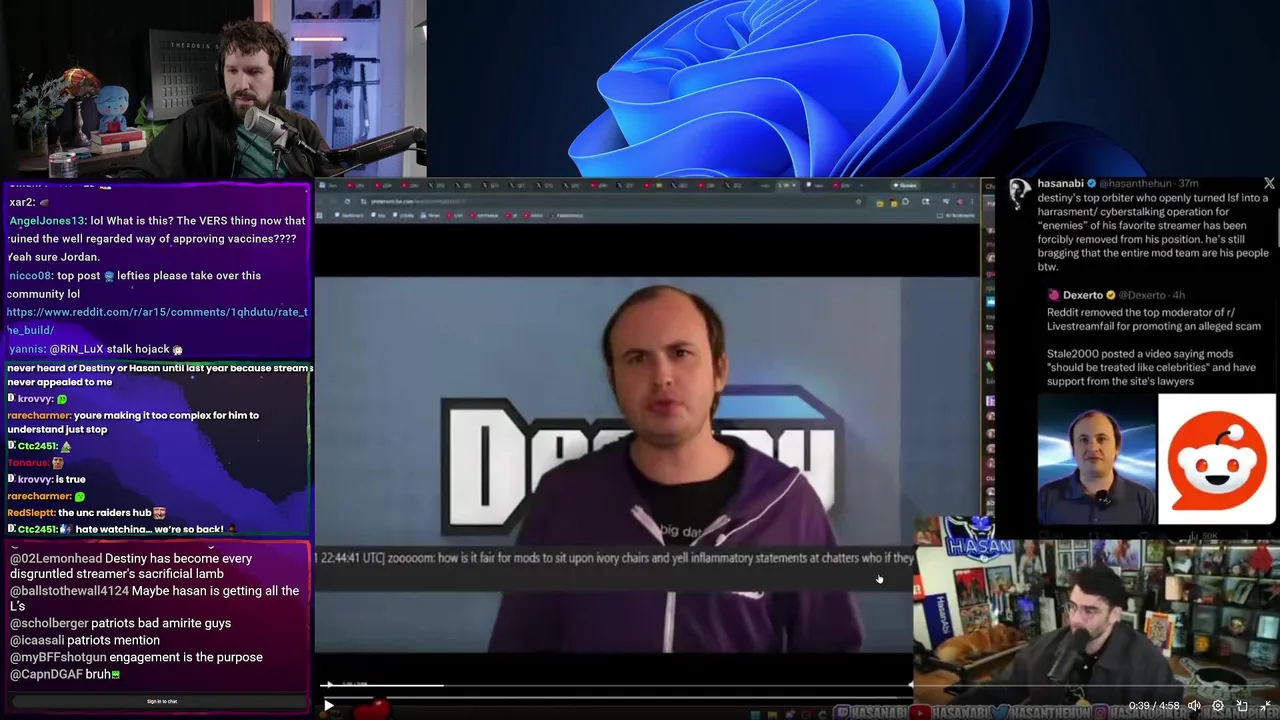Image resolution: width=1280 pixels, height=720 pixels.
Task: Open the embedded browser's three-dot menu
Action: coord(974,201)
